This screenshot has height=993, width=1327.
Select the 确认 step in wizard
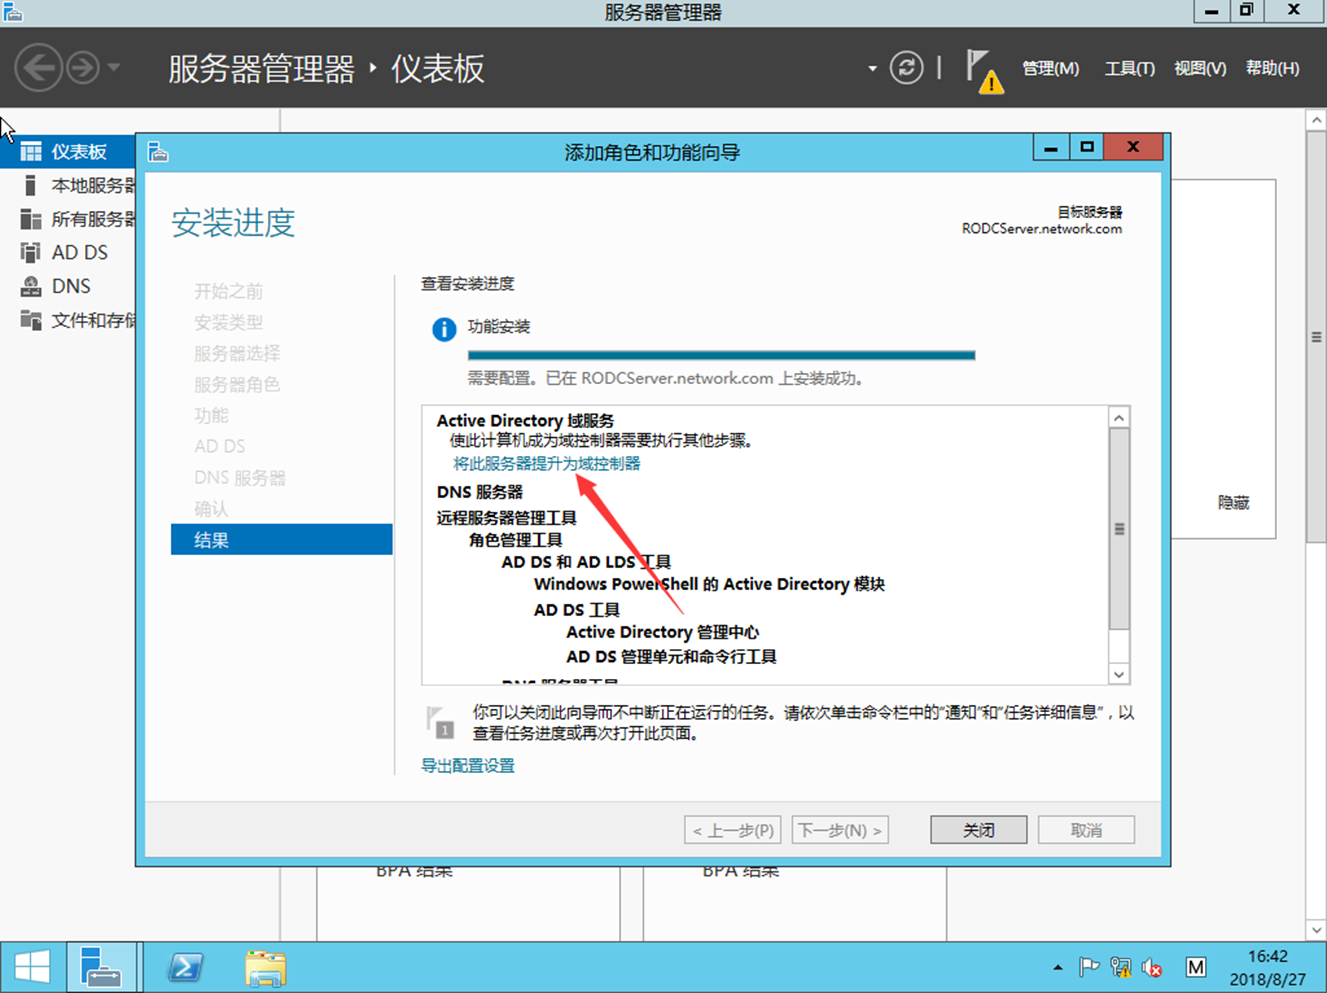[211, 509]
